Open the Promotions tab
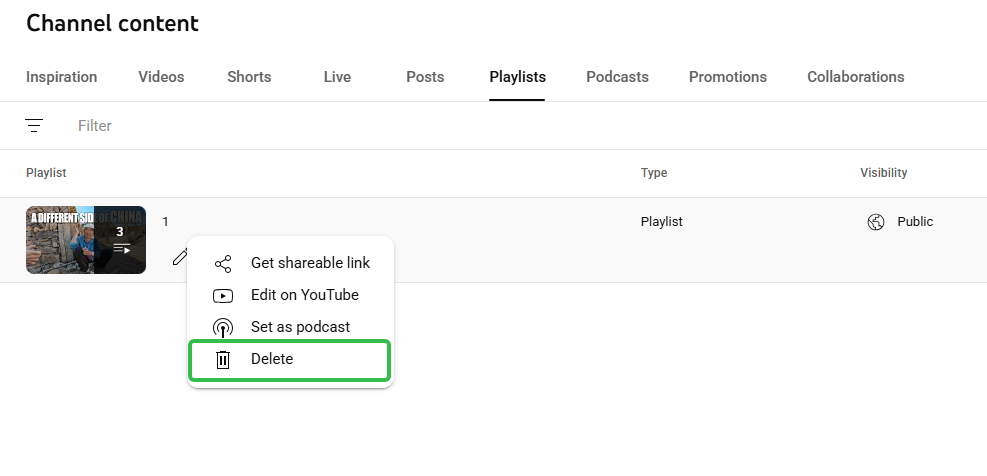Image resolution: width=987 pixels, height=476 pixels. (728, 77)
